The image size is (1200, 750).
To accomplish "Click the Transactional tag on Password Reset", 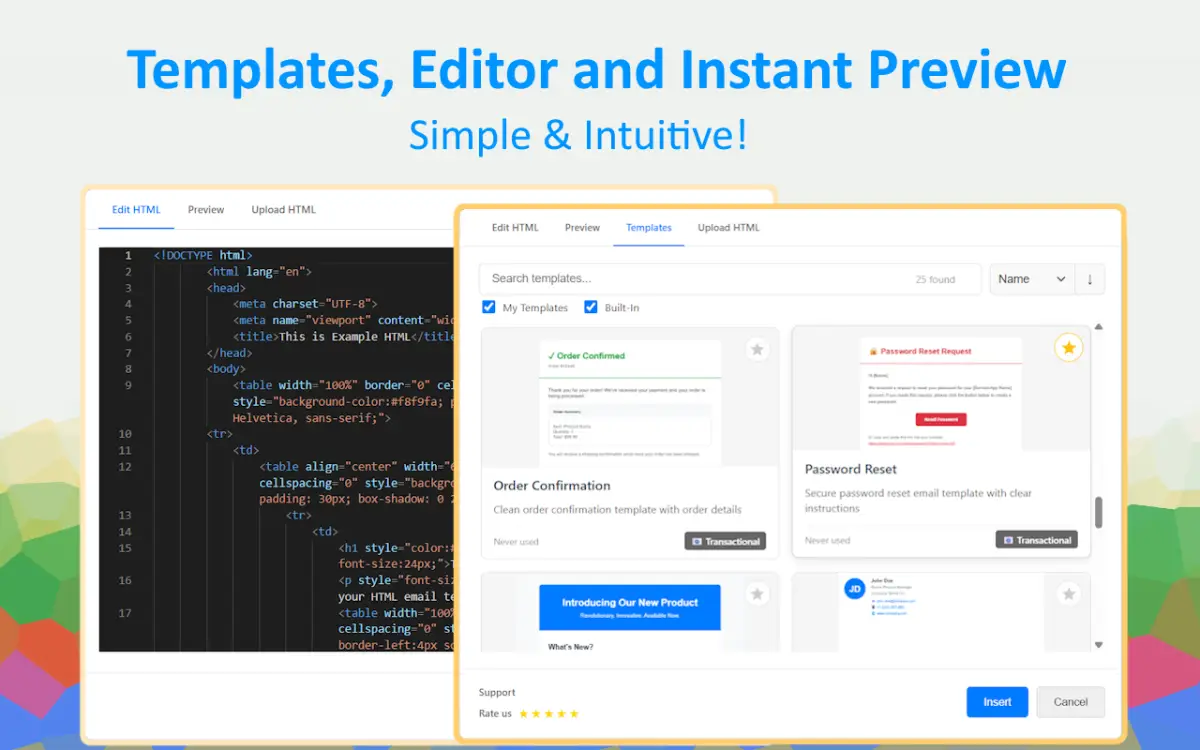I will point(1036,540).
